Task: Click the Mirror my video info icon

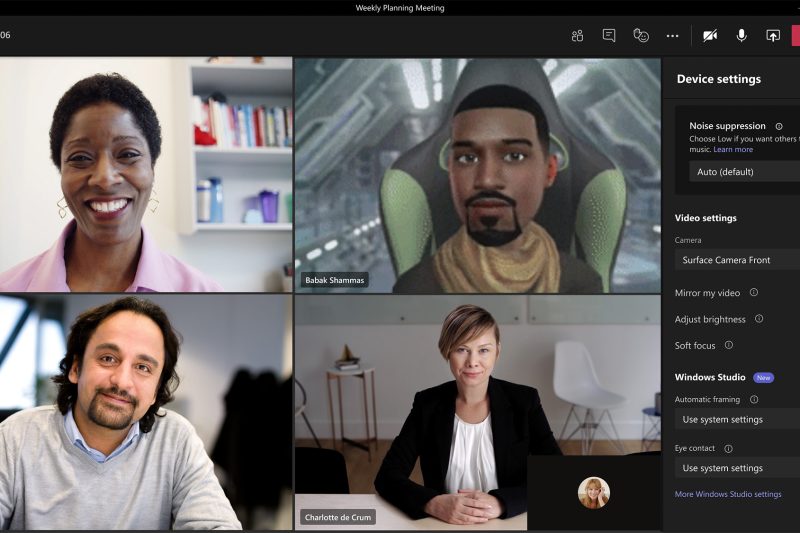Action: click(x=754, y=292)
